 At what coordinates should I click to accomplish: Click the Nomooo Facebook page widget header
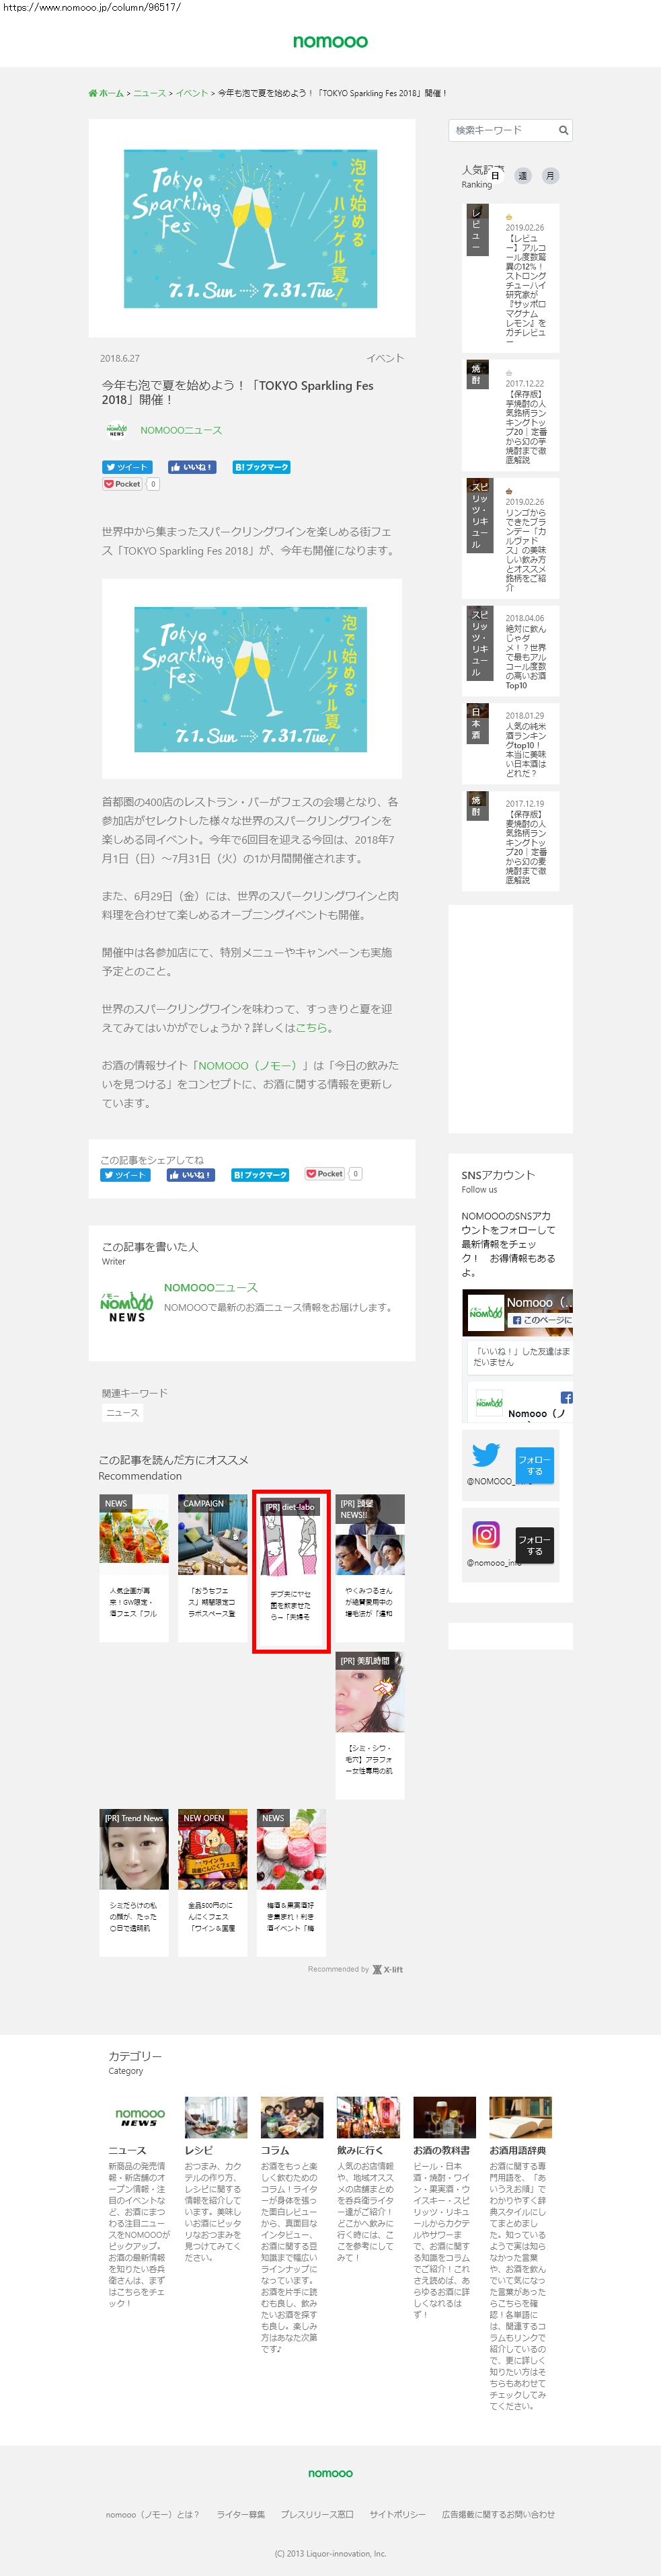click(x=518, y=1312)
